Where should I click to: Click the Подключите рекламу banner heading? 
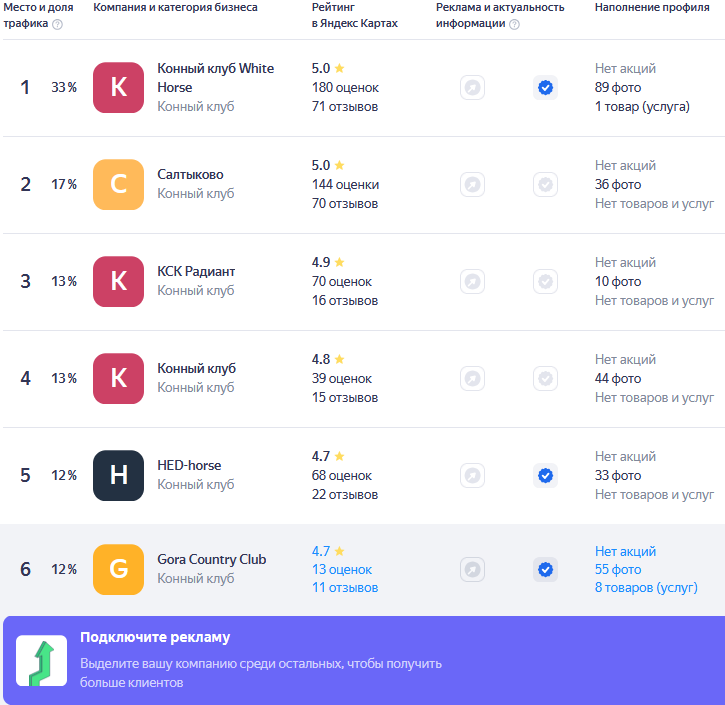[155, 637]
